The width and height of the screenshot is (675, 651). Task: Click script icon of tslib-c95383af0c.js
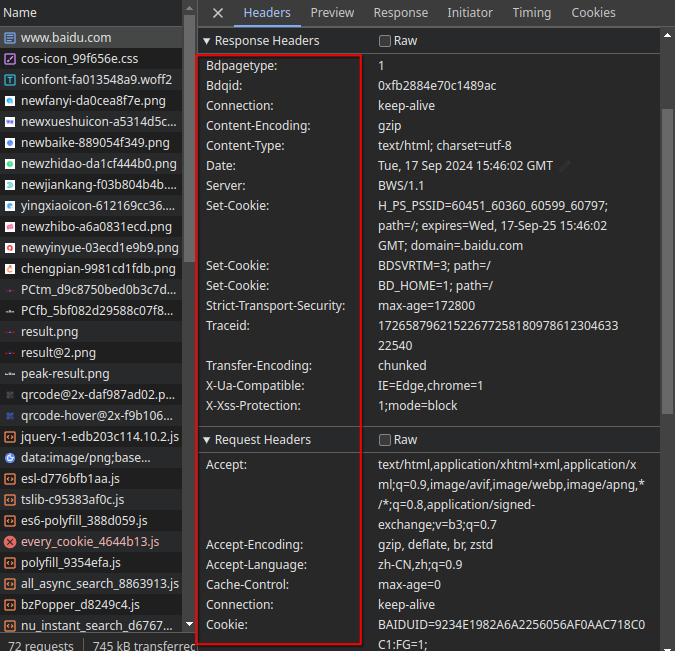click(x=10, y=500)
